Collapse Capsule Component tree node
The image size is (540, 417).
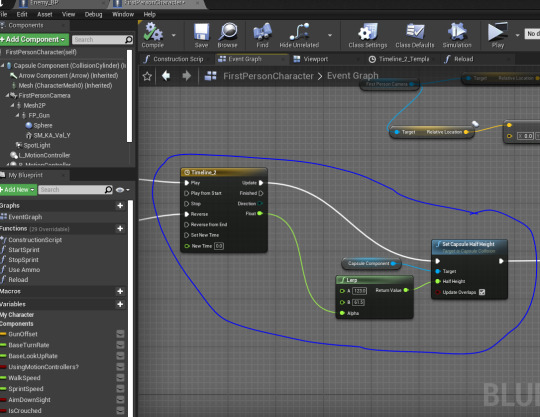click(3, 65)
